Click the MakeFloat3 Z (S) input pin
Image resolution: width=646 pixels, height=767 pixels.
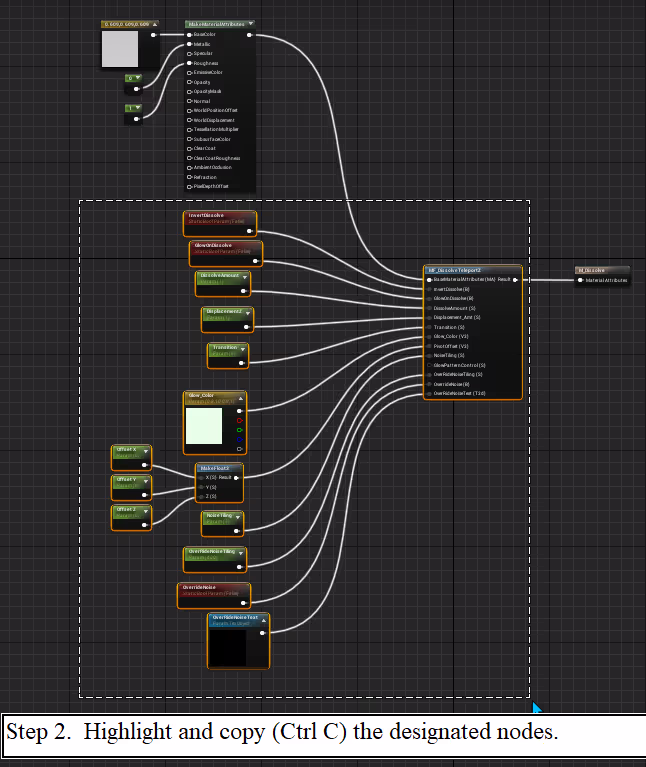click(201, 496)
